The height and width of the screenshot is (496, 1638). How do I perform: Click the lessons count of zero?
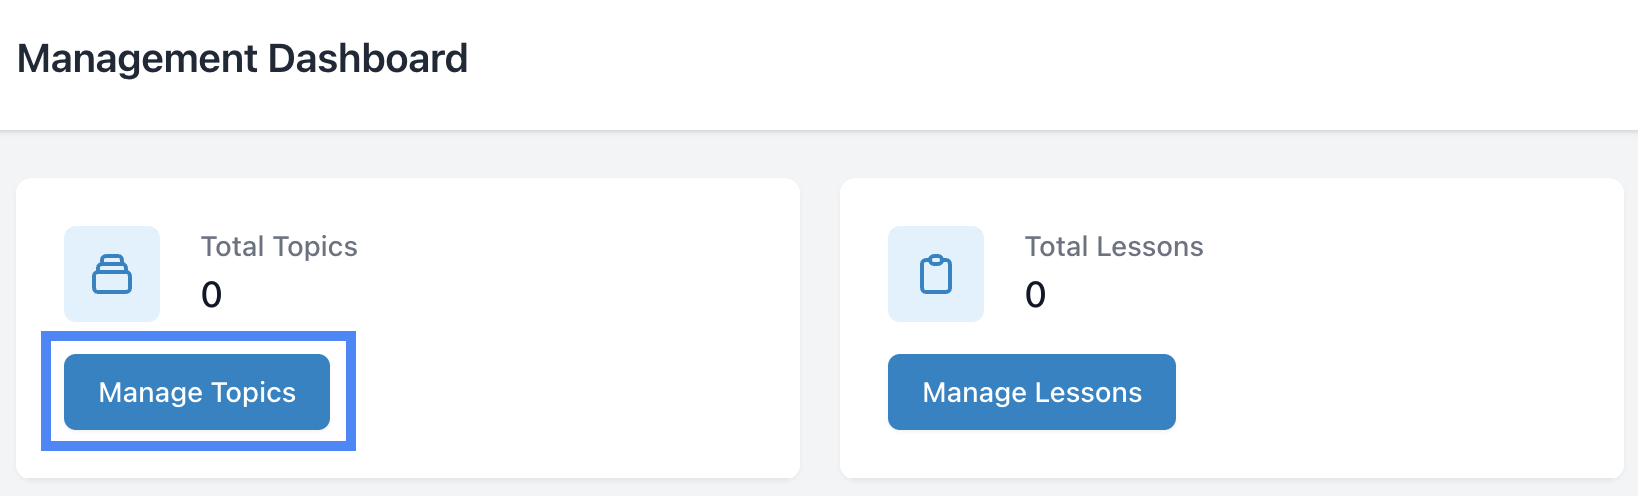click(x=1035, y=295)
